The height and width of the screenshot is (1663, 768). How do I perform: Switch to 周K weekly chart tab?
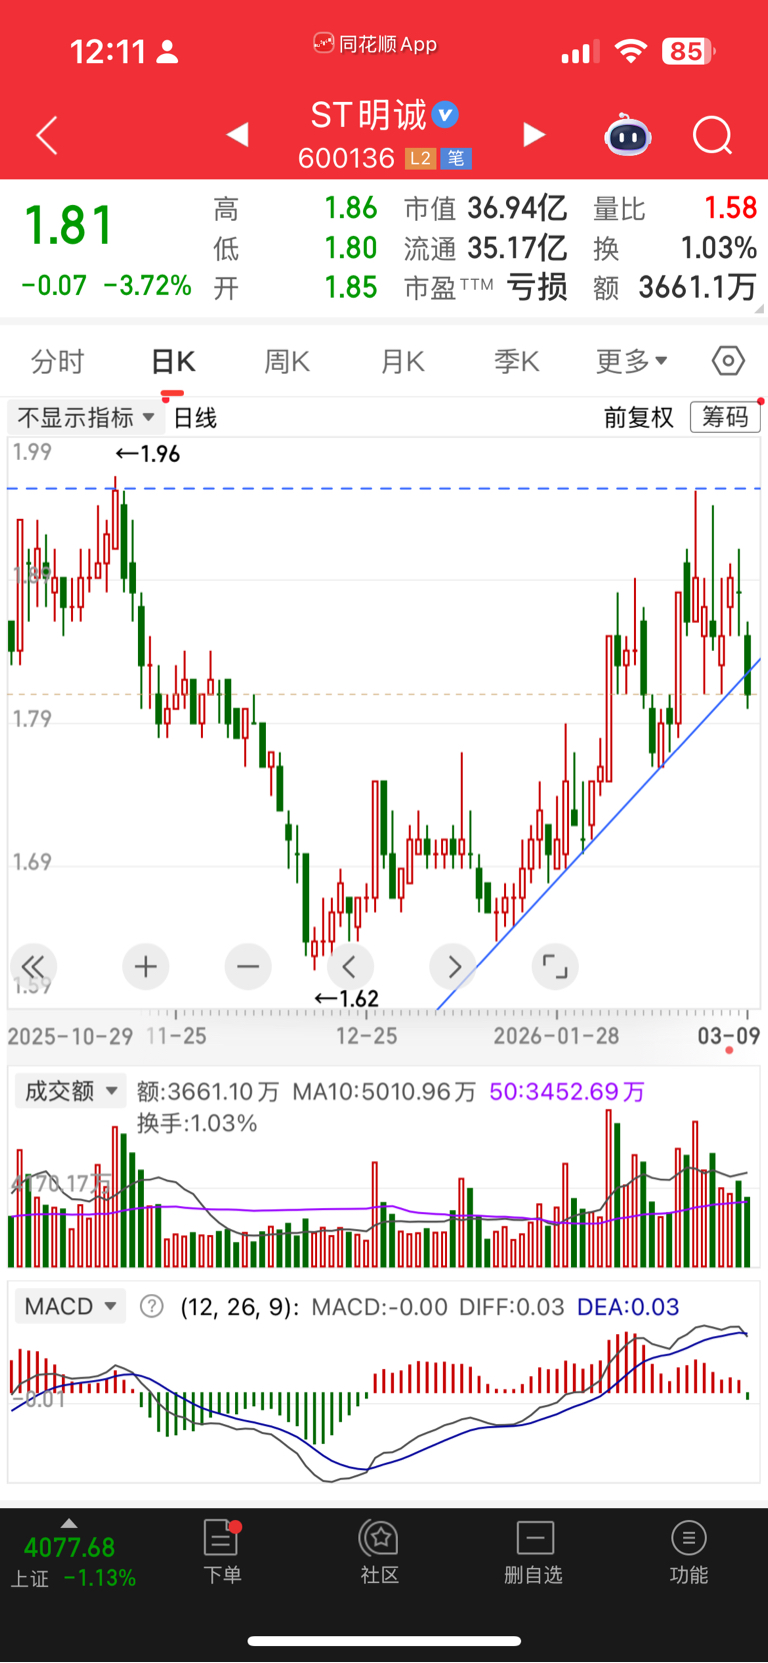coord(287,361)
